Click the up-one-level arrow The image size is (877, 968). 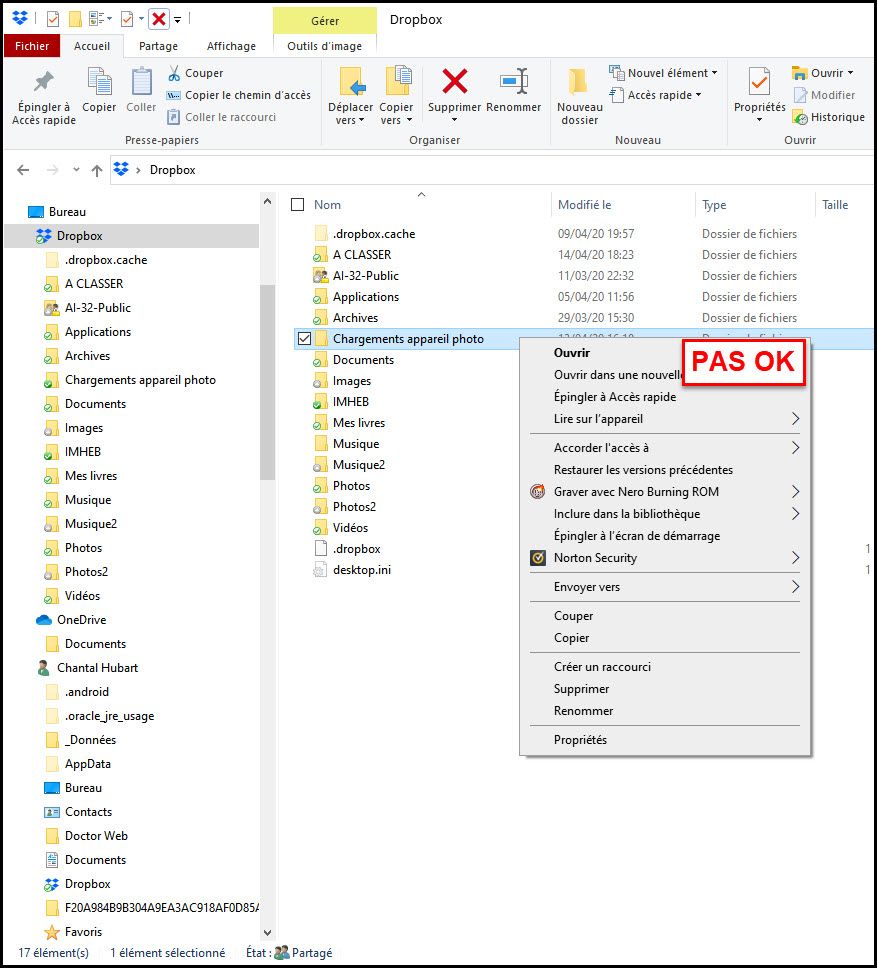click(x=97, y=170)
